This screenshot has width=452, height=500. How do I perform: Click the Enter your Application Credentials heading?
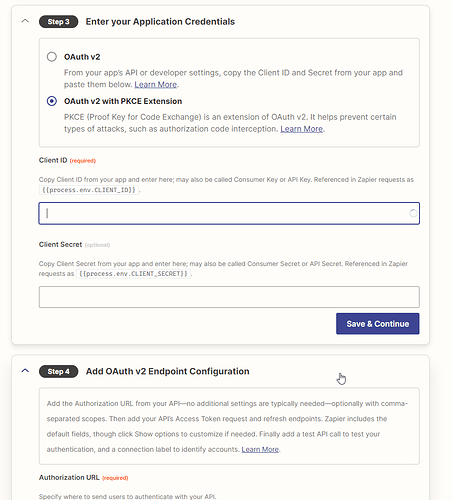tap(160, 22)
